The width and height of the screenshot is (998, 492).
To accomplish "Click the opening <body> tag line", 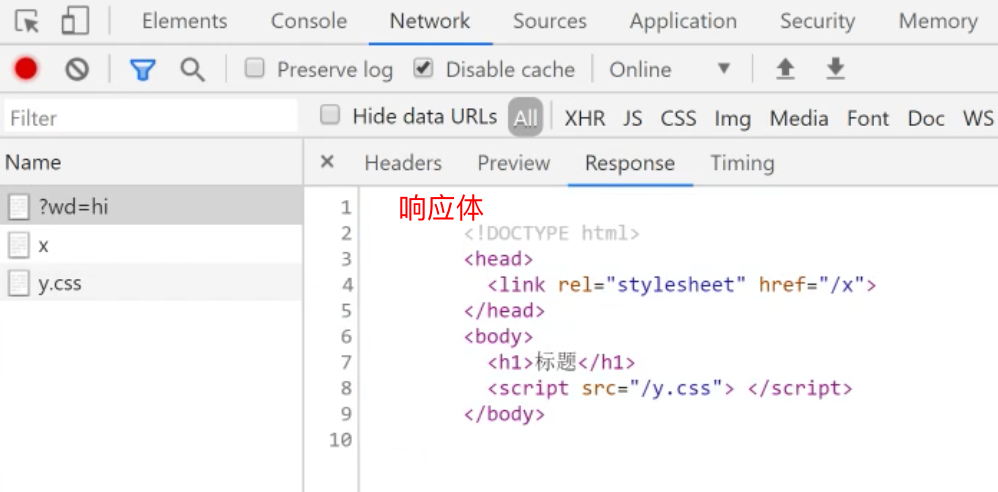I will 498,337.
